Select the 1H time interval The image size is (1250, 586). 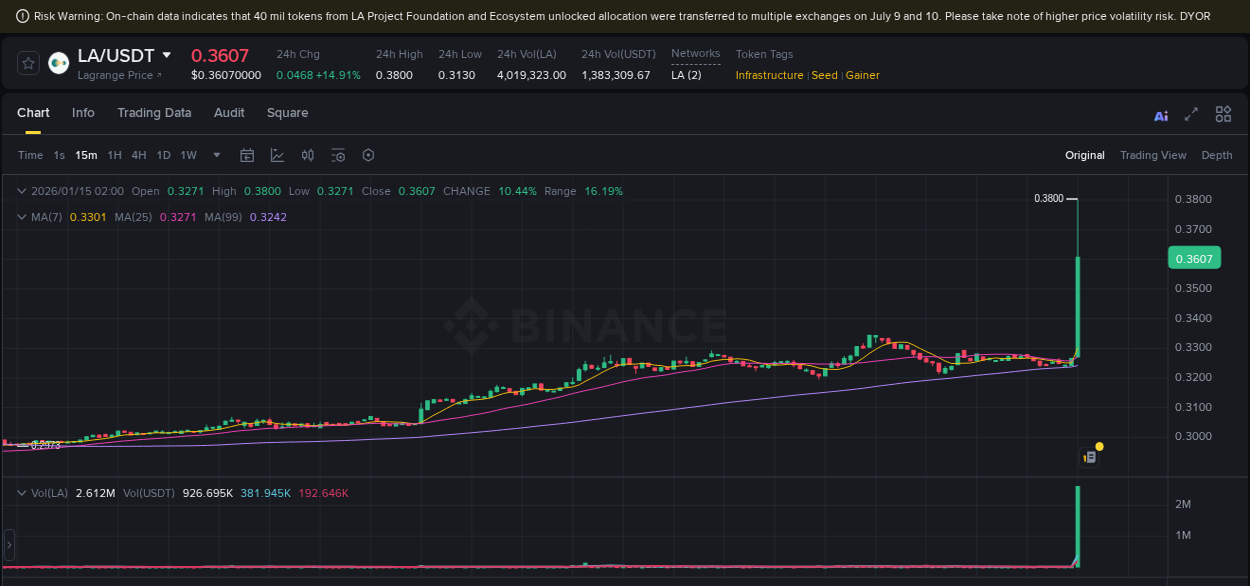click(115, 155)
